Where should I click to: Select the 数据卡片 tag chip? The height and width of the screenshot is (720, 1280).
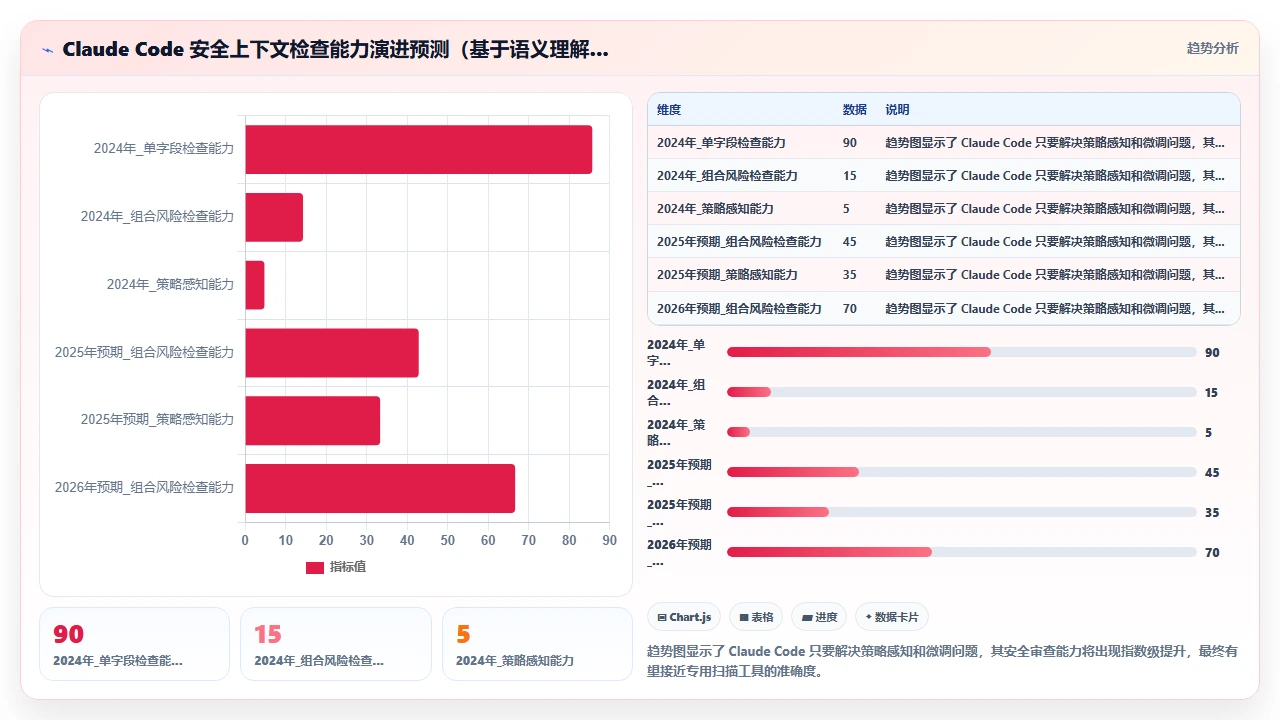tap(891, 617)
